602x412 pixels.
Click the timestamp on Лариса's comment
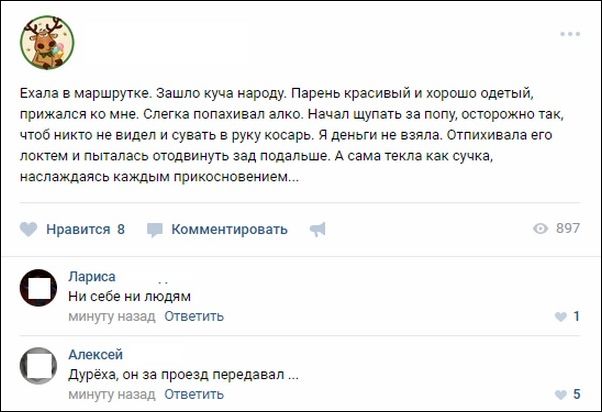(x=111, y=316)
